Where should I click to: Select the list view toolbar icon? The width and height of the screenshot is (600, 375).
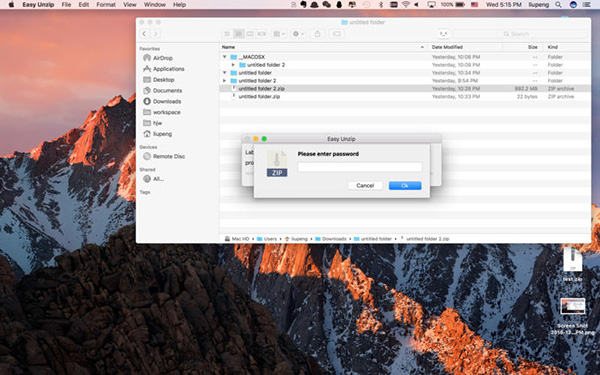click(x=239, y=34)
